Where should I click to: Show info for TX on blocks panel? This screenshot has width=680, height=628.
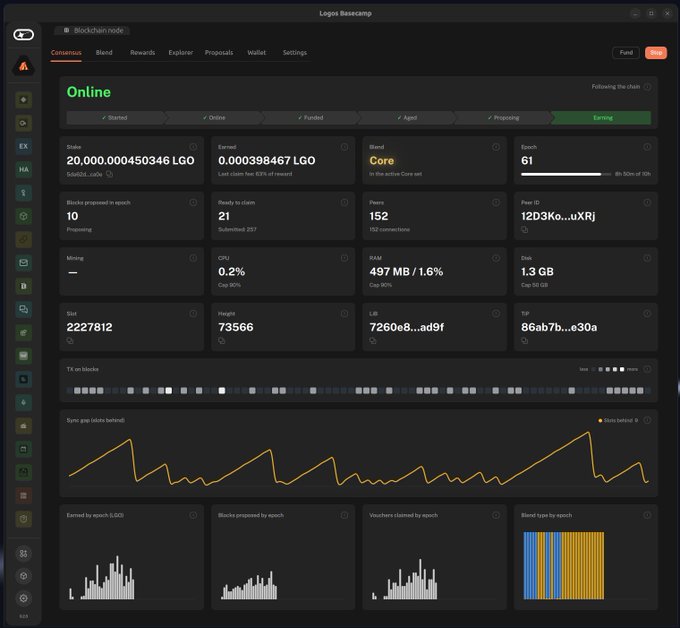point(647,369)
